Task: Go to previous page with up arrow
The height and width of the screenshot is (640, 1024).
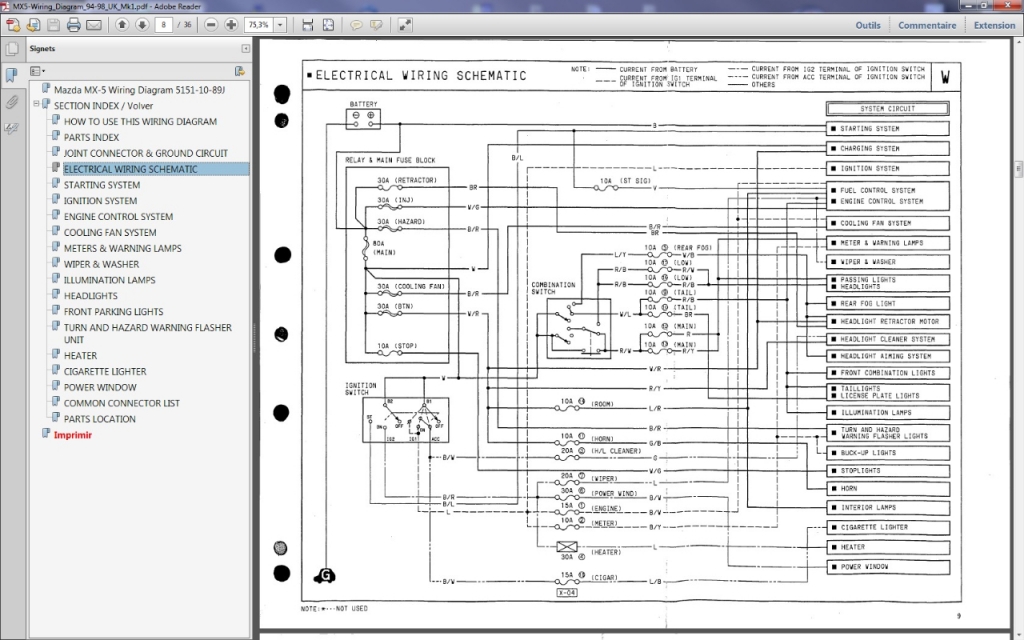Action: tap(122, 25)
